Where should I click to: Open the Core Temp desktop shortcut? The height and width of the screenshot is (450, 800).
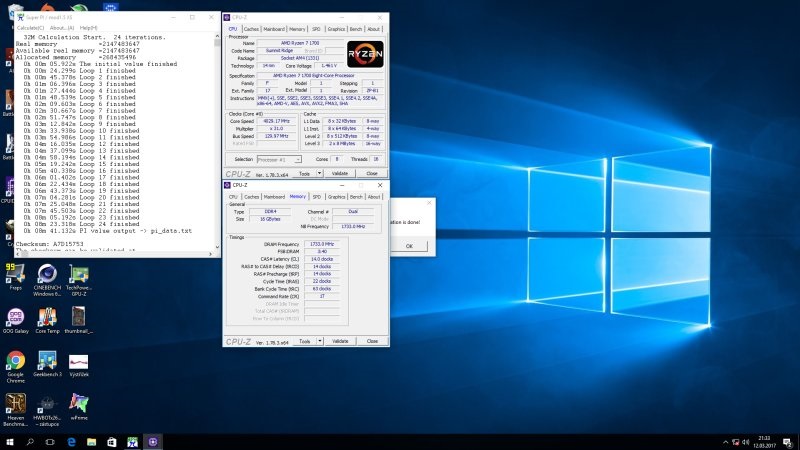click(x=47, y=320)
